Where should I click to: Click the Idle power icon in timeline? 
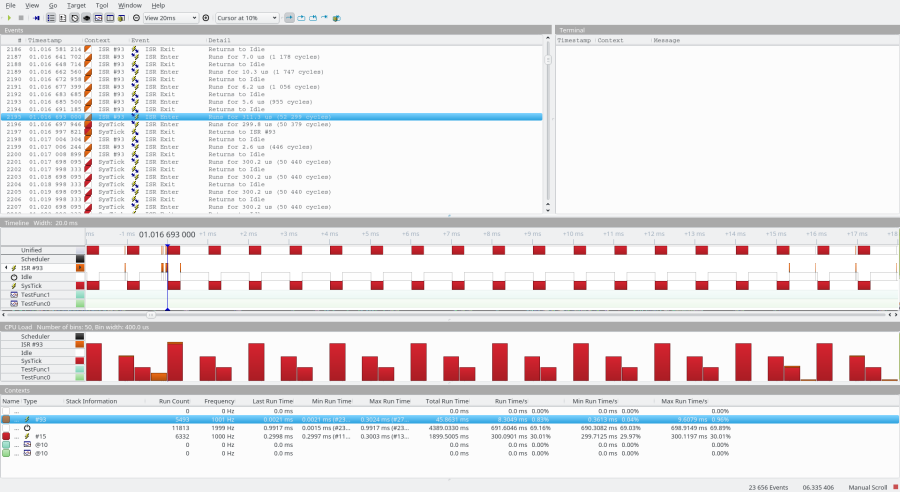point(14,277)
